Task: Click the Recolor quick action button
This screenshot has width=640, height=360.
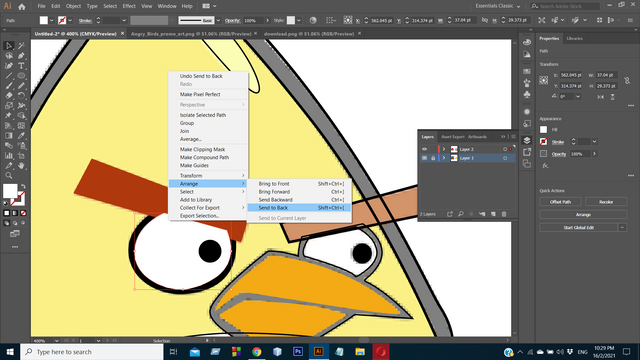Action: click(606, 202)
